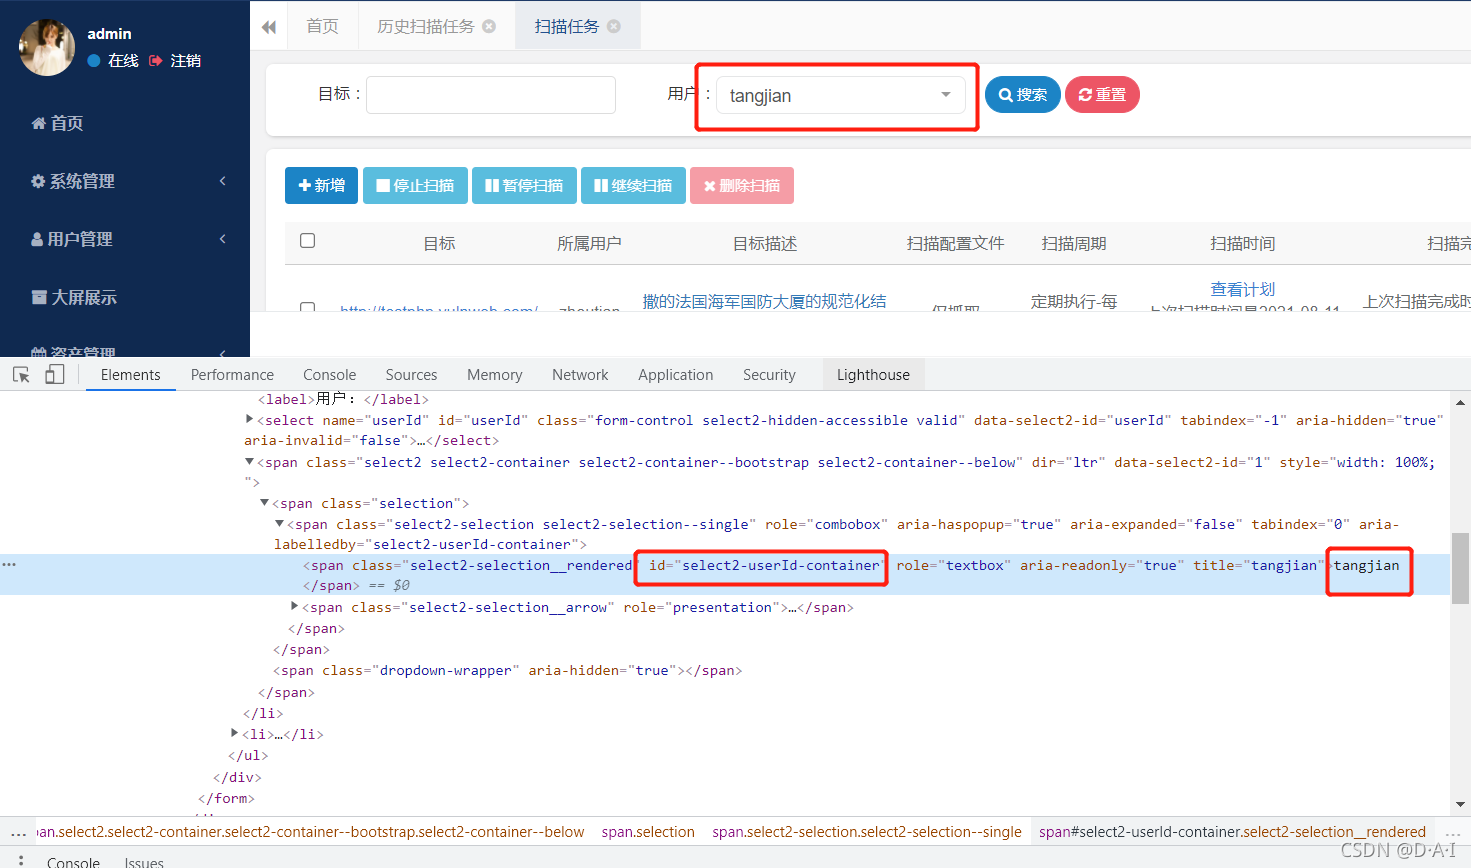Click the 扫描配置文件 column header

coord(956,243)
